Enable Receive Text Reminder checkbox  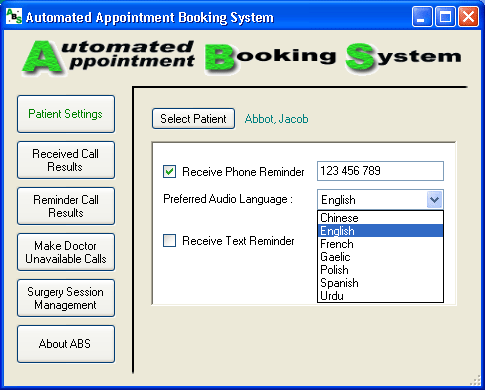click(169, 240)
